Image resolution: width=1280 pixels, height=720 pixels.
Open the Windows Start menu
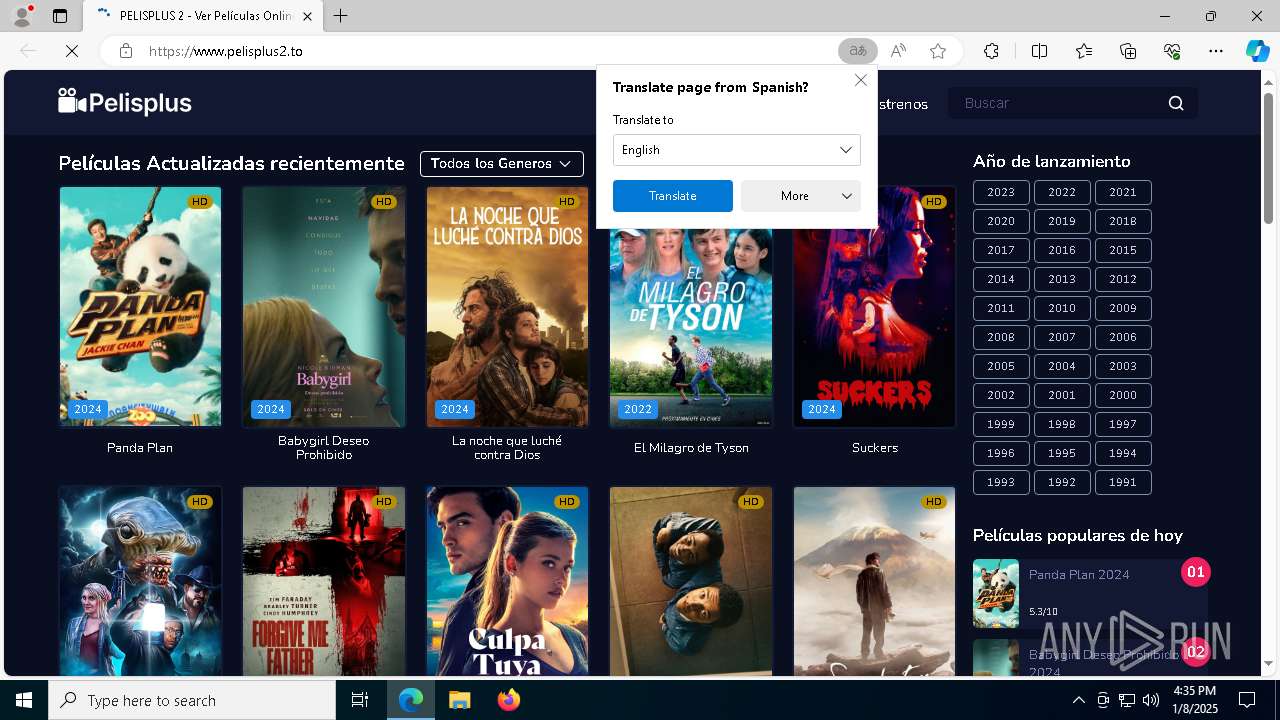click(x=24, y=700)
